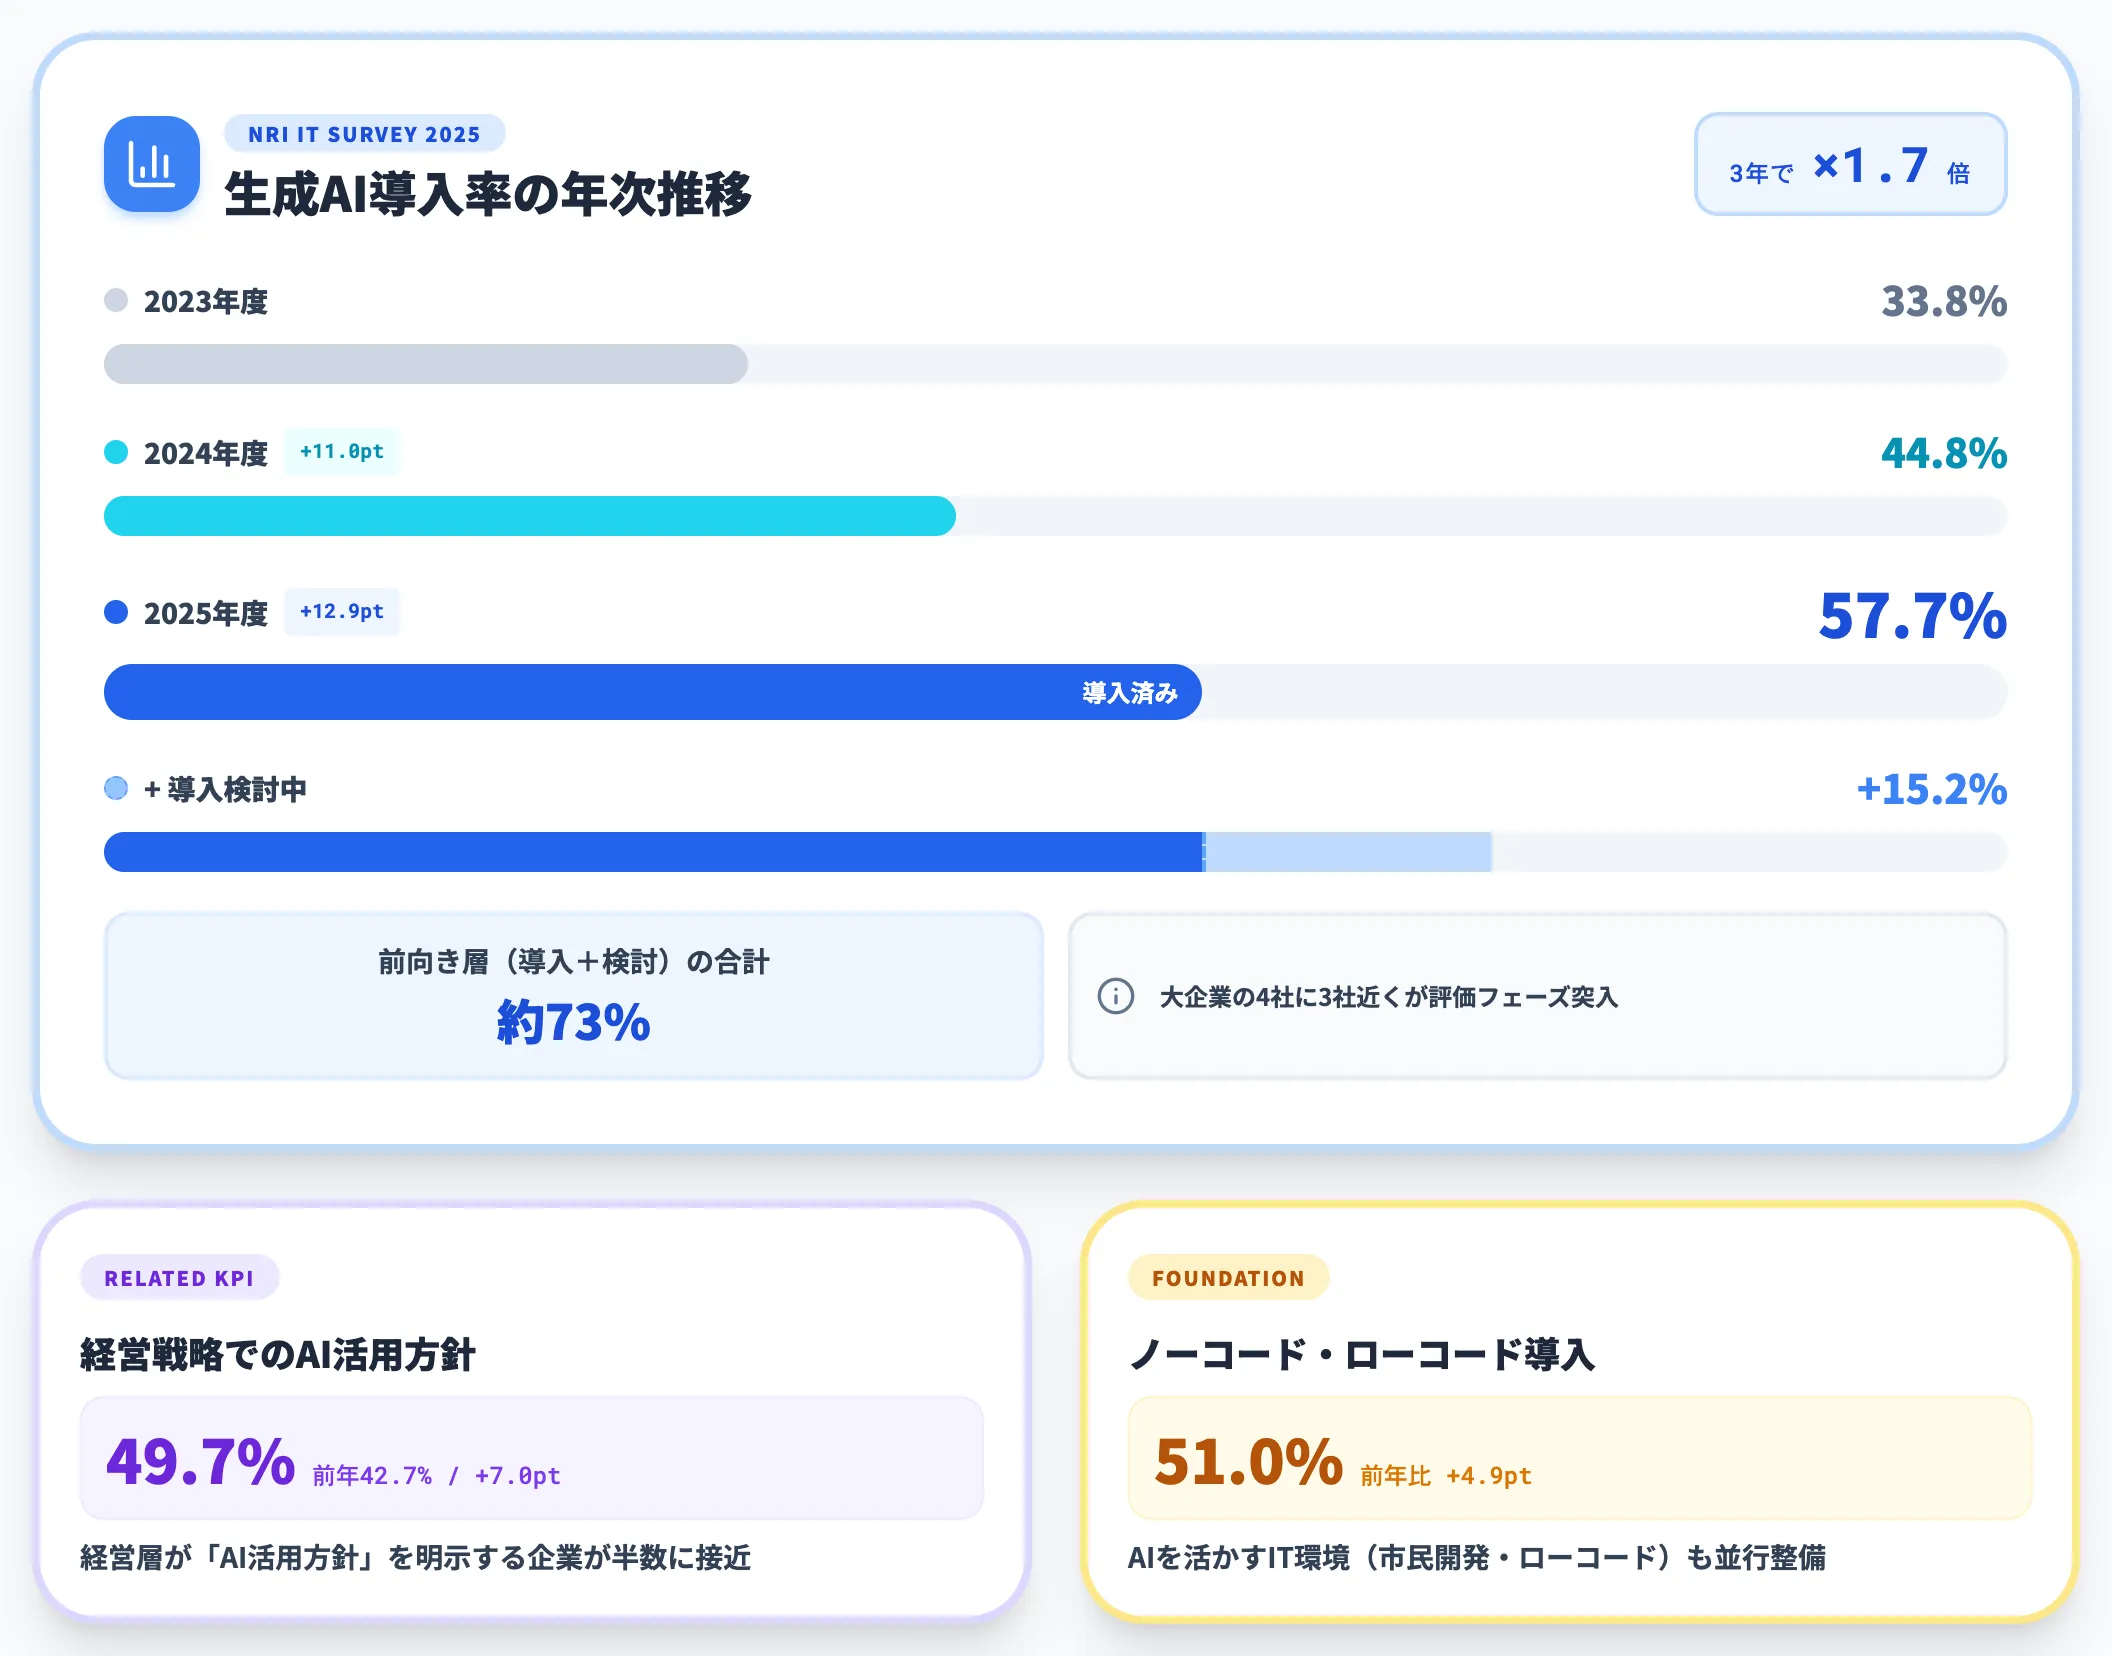Click the 導入済み label inside the bar
The image size is (2112, 1656).
[1130, 693]
